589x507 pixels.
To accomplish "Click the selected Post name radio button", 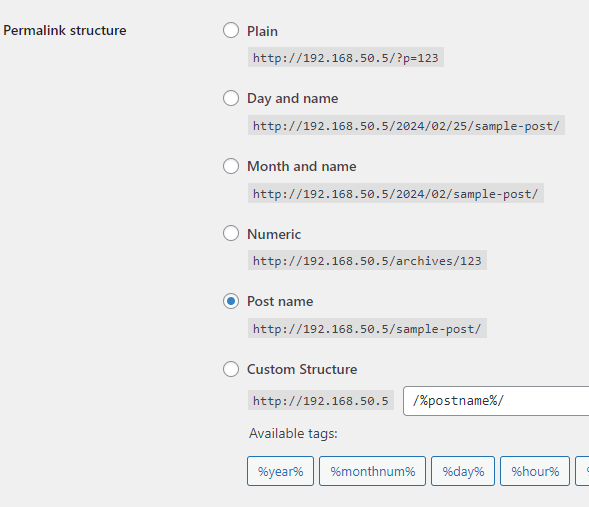I will (231, 301).
